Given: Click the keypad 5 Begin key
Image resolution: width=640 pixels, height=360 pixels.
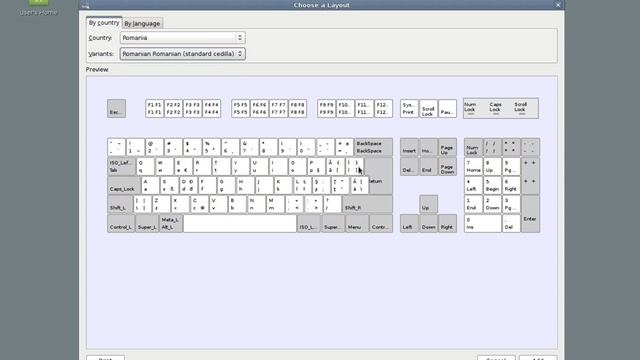Looking at the screenshot, I should tap(492, 186).
